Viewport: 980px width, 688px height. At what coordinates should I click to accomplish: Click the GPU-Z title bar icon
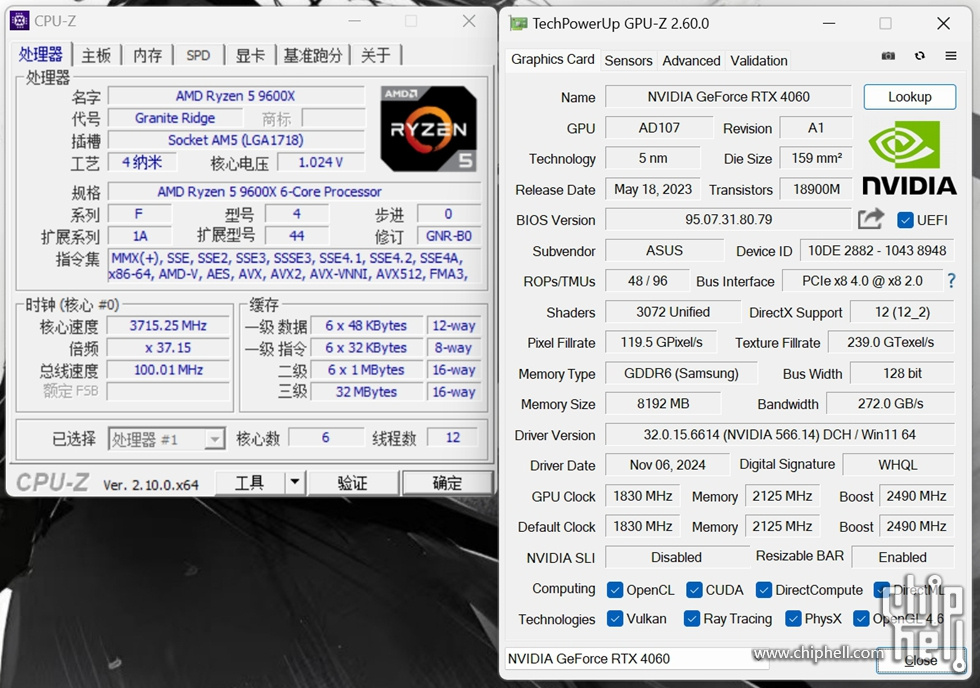coord(518,24)
